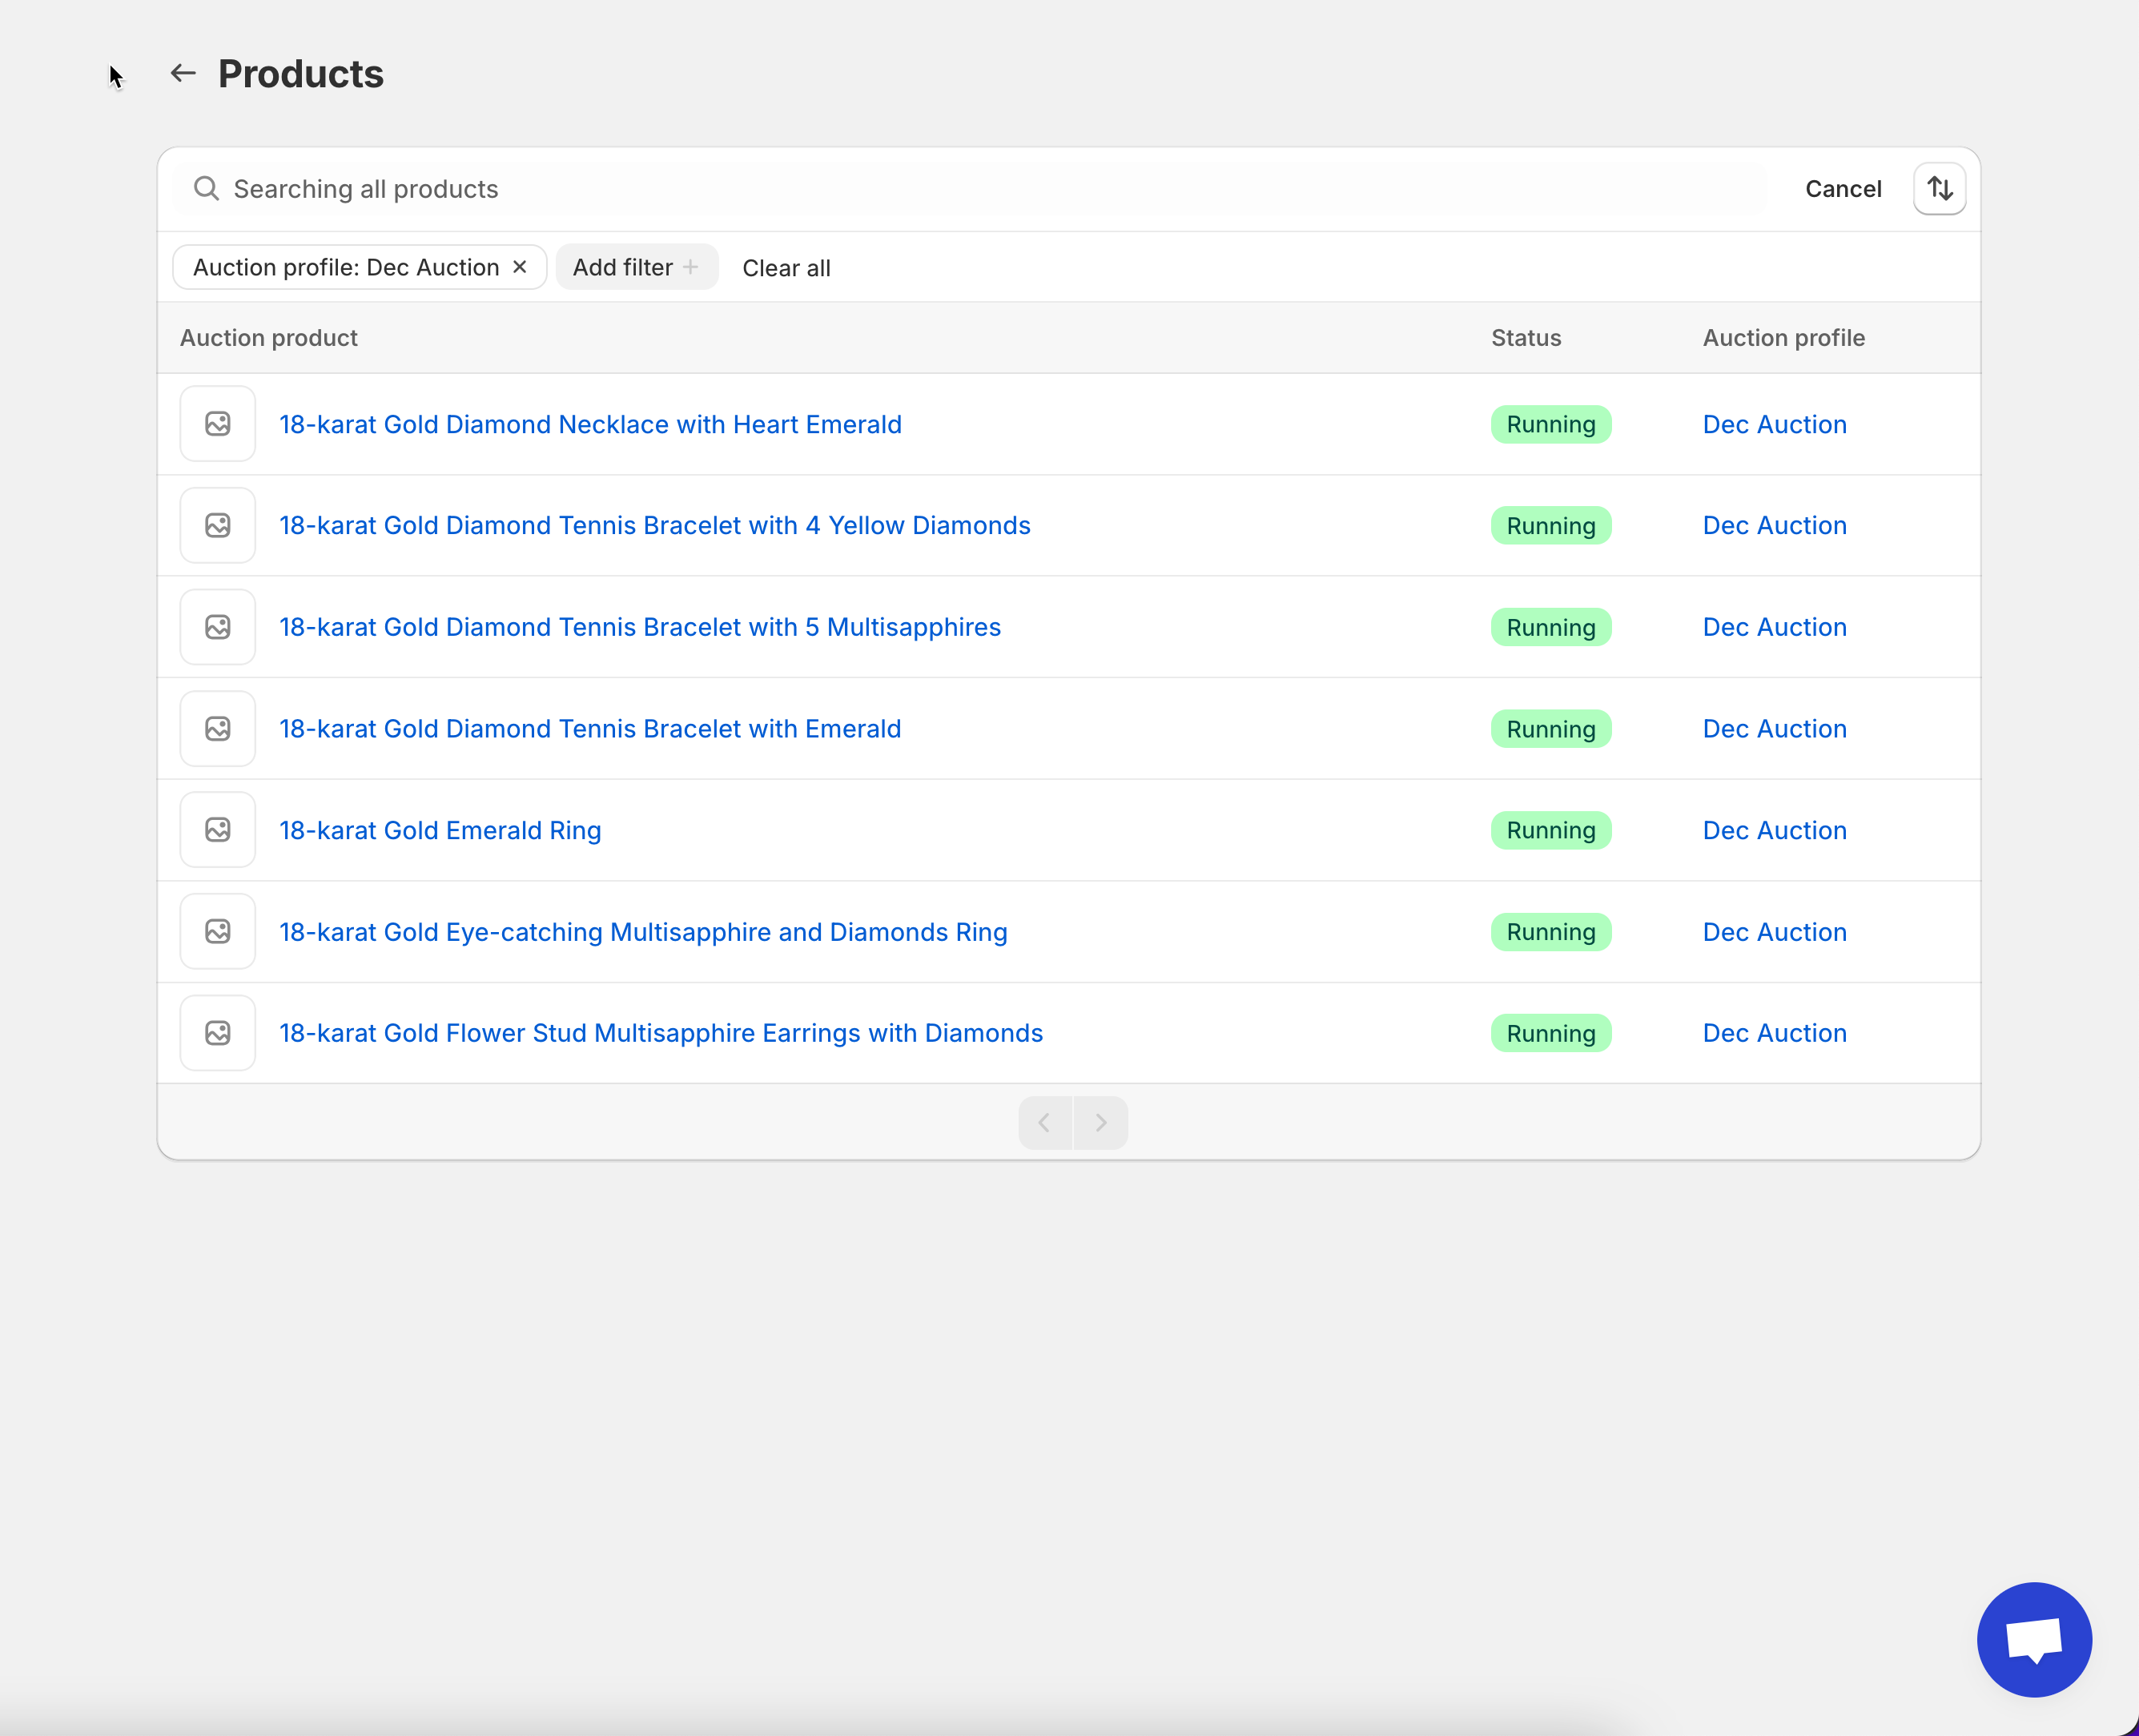Screen dimensions: 2139x1736
Task: Go to the previous page of results
Action: (1045, 1122)
